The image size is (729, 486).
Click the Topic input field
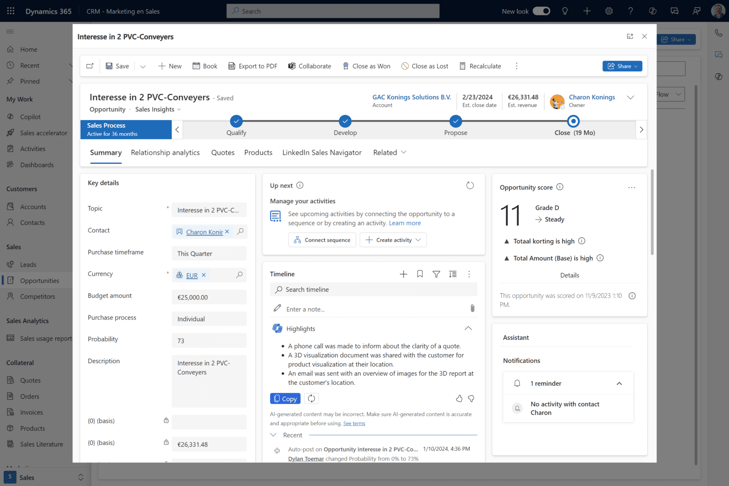click(209, 210)
